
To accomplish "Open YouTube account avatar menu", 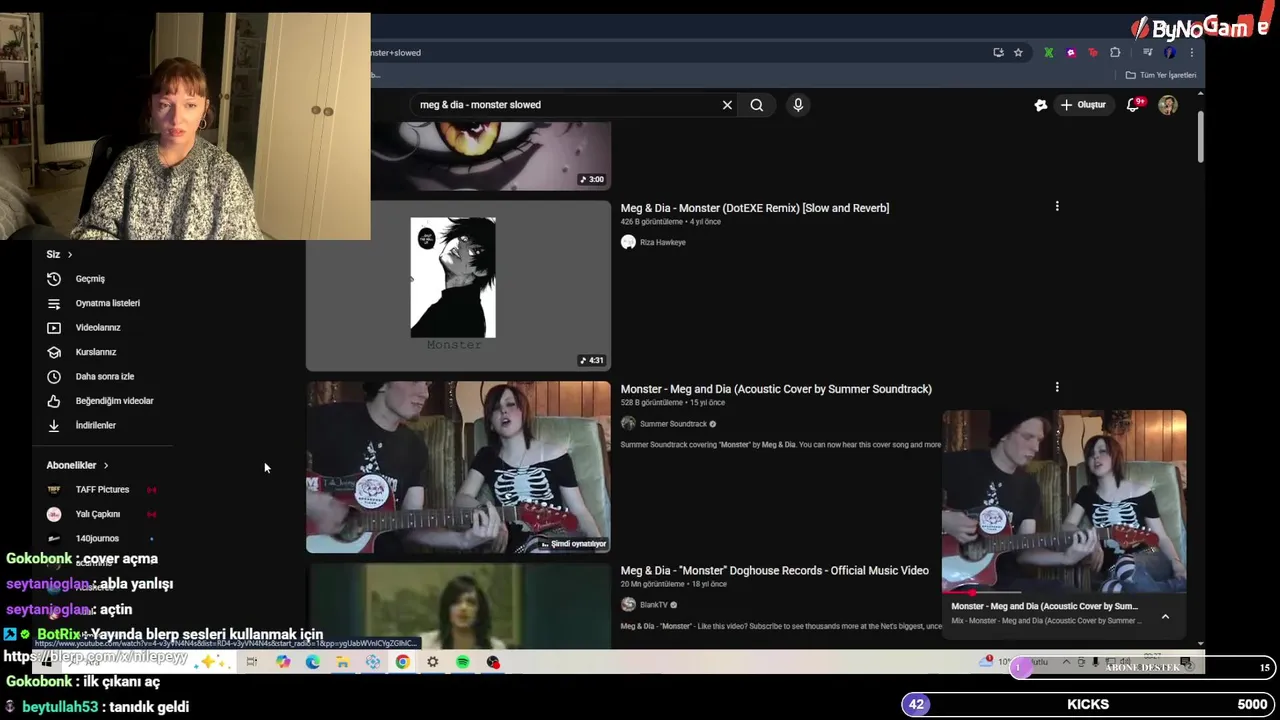I will point(1168,105).
